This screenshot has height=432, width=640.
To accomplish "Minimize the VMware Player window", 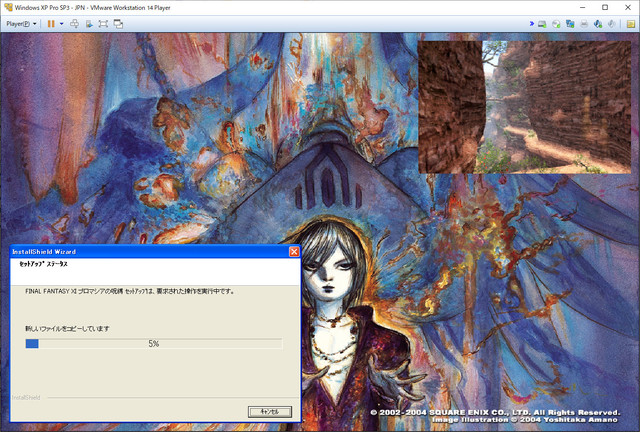I will [582, 7].
